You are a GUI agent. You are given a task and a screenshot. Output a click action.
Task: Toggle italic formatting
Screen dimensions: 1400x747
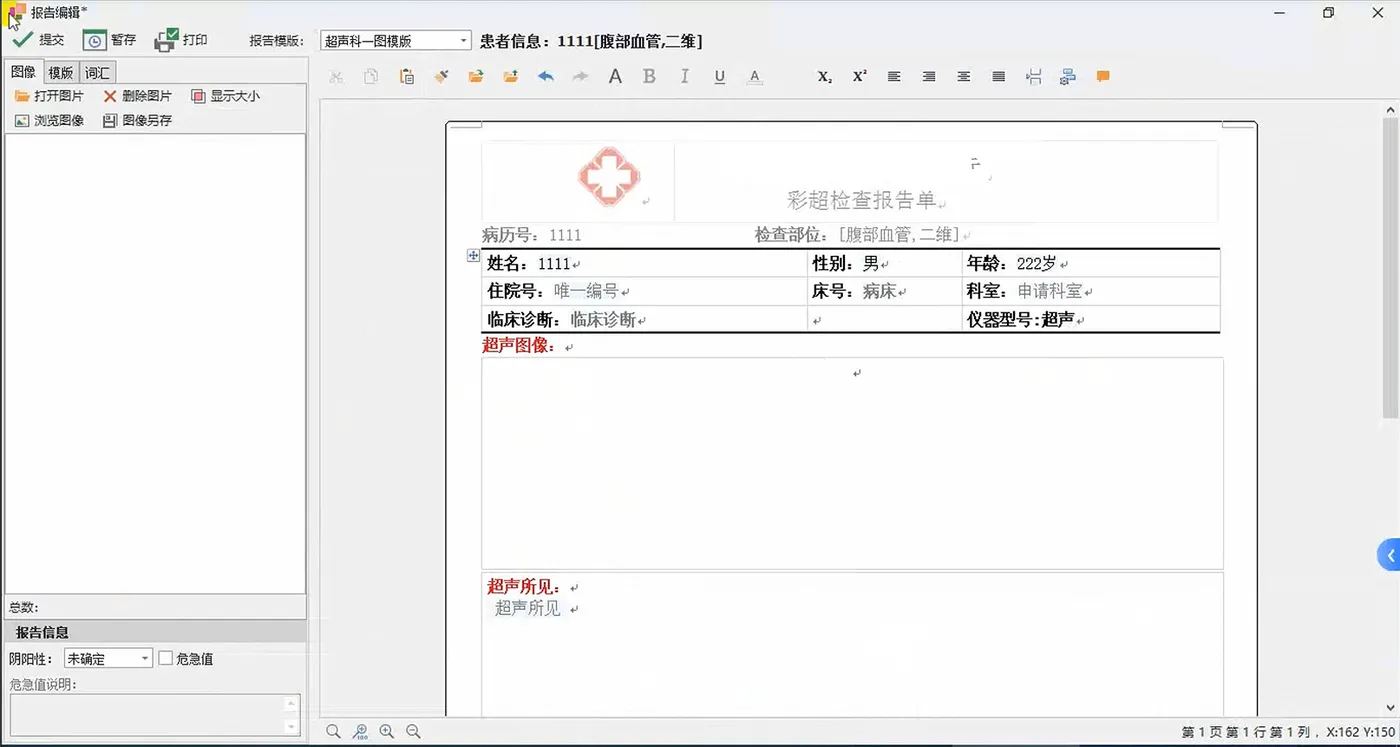685,76
